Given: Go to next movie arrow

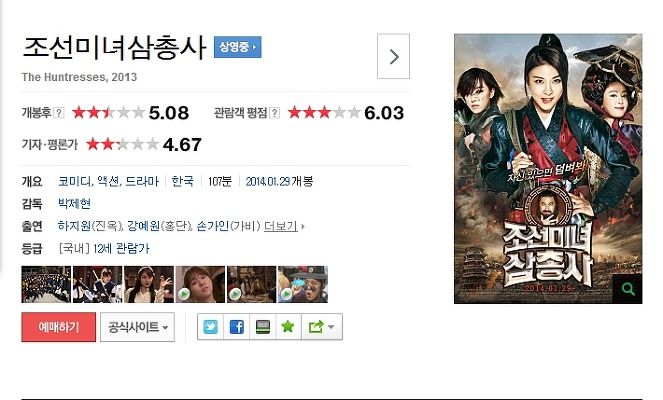Looking at the screenshot, I should [393, 56].
